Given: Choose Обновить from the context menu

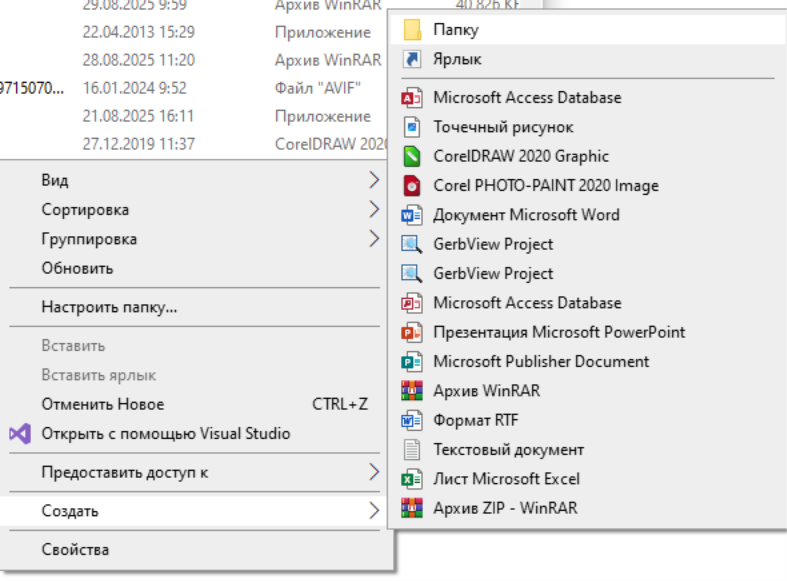Looking at the screenshot, I should pyautogui.click(x=195, y=268).
